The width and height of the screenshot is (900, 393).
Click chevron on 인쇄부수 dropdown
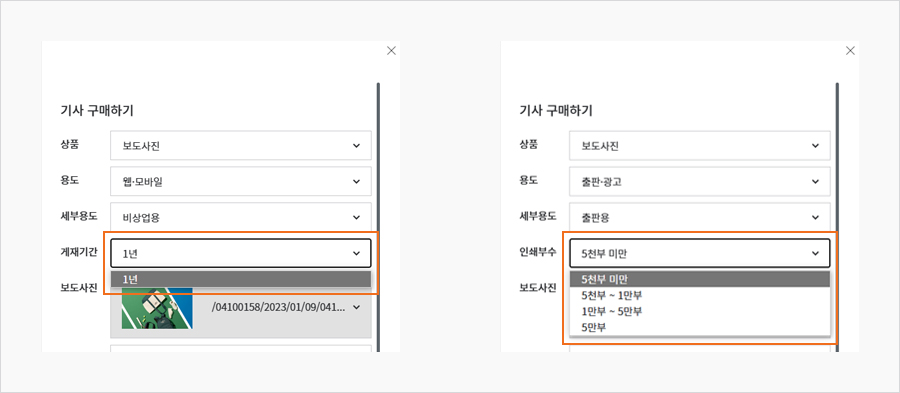tap(816, 253)
